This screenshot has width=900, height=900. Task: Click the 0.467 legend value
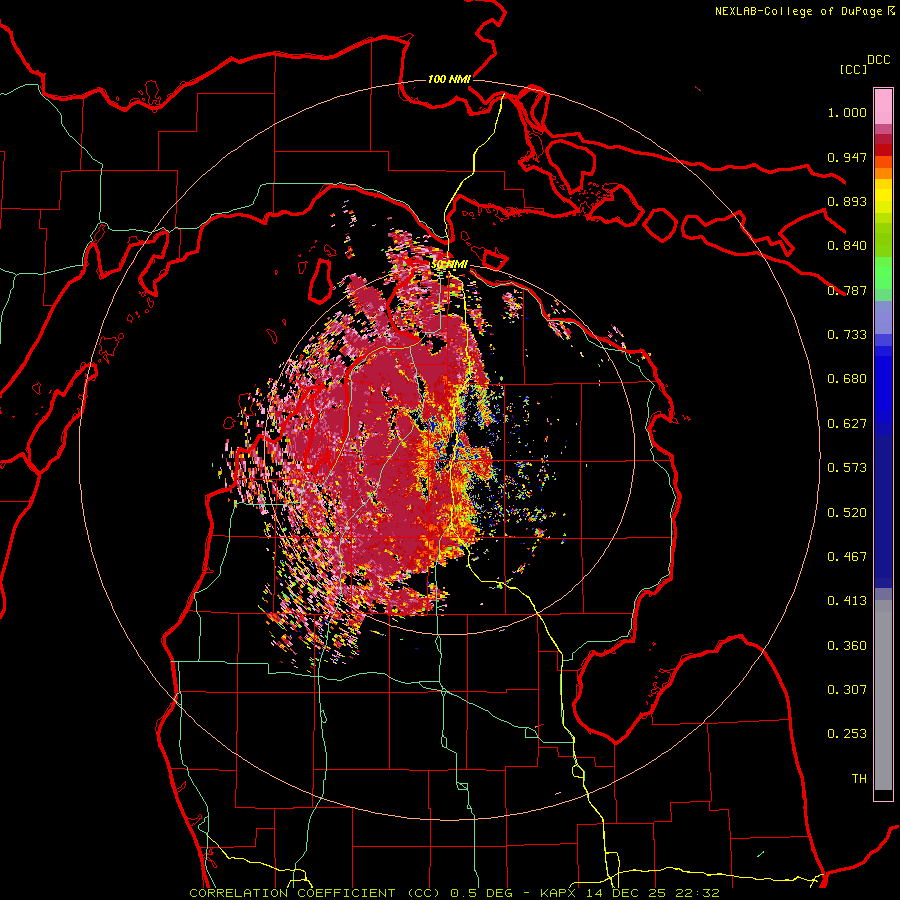847,557
